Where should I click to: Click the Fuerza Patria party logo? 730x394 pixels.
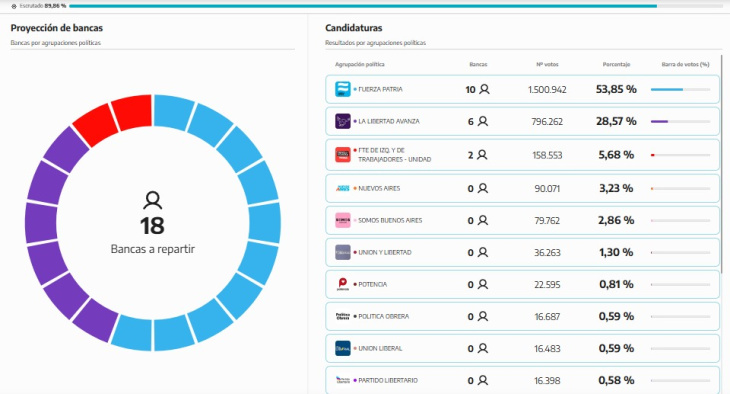pos(343,89)
